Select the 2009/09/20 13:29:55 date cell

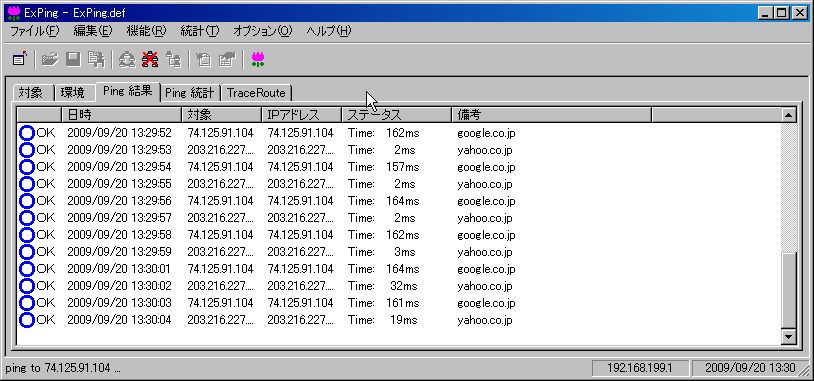point(119,184)
